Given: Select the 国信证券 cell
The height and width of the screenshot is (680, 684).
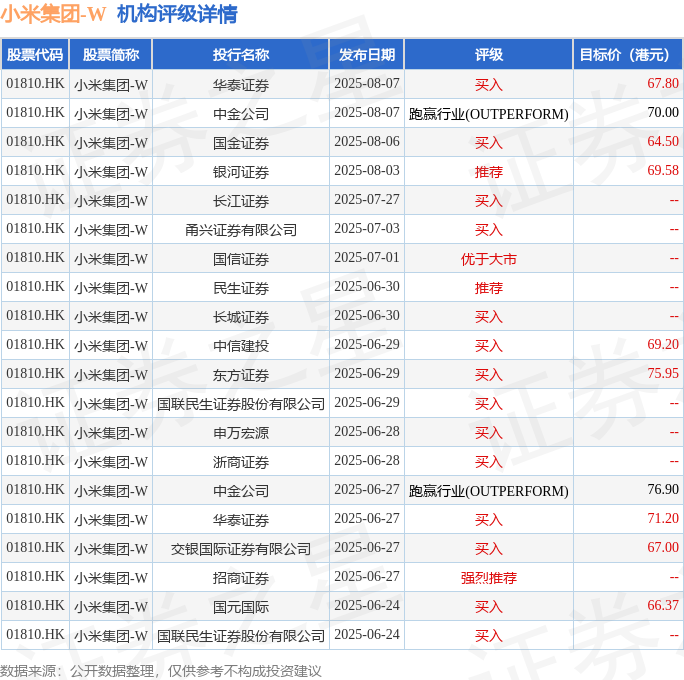Looking at the screenshot, I should [241, 259].
